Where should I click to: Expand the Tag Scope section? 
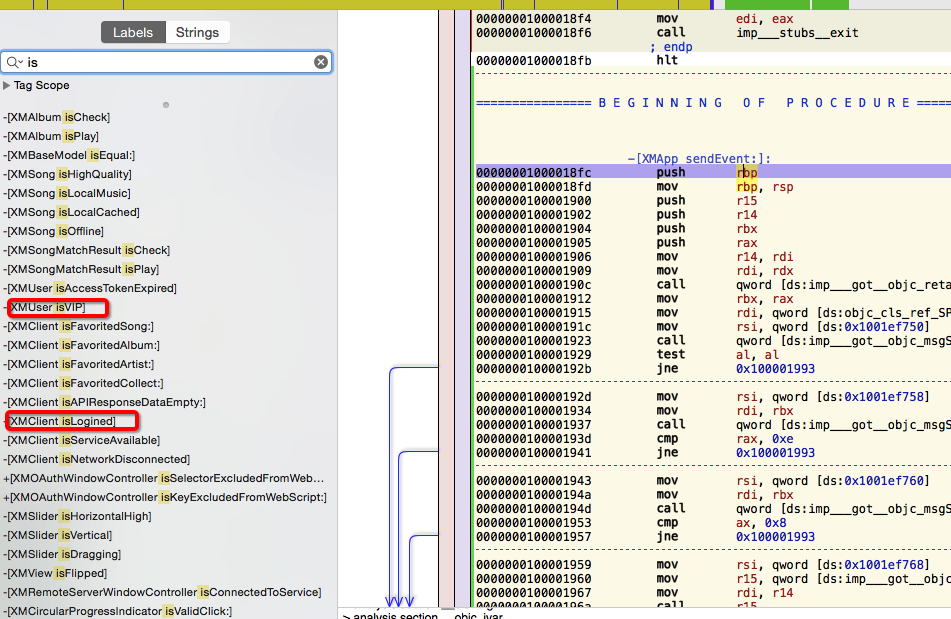coord(7,85)
